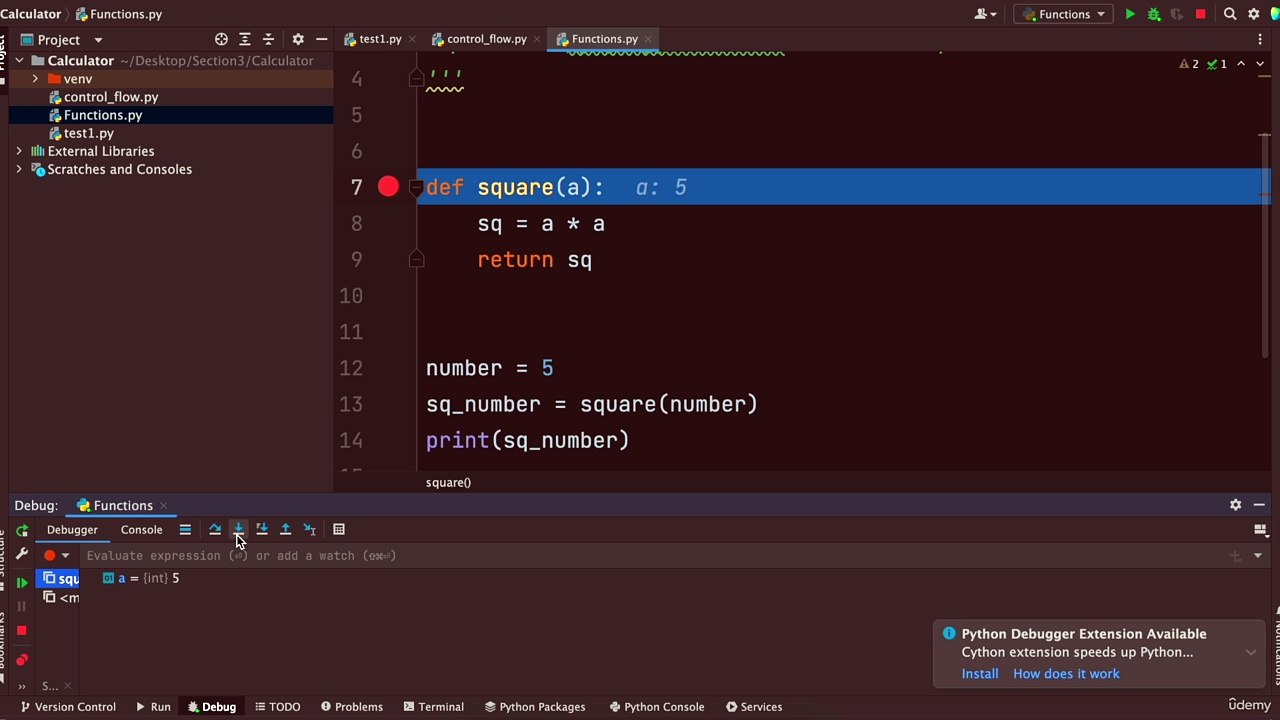
Task: Minimize the Debug tool window
Action: [x=1260, y=505]
